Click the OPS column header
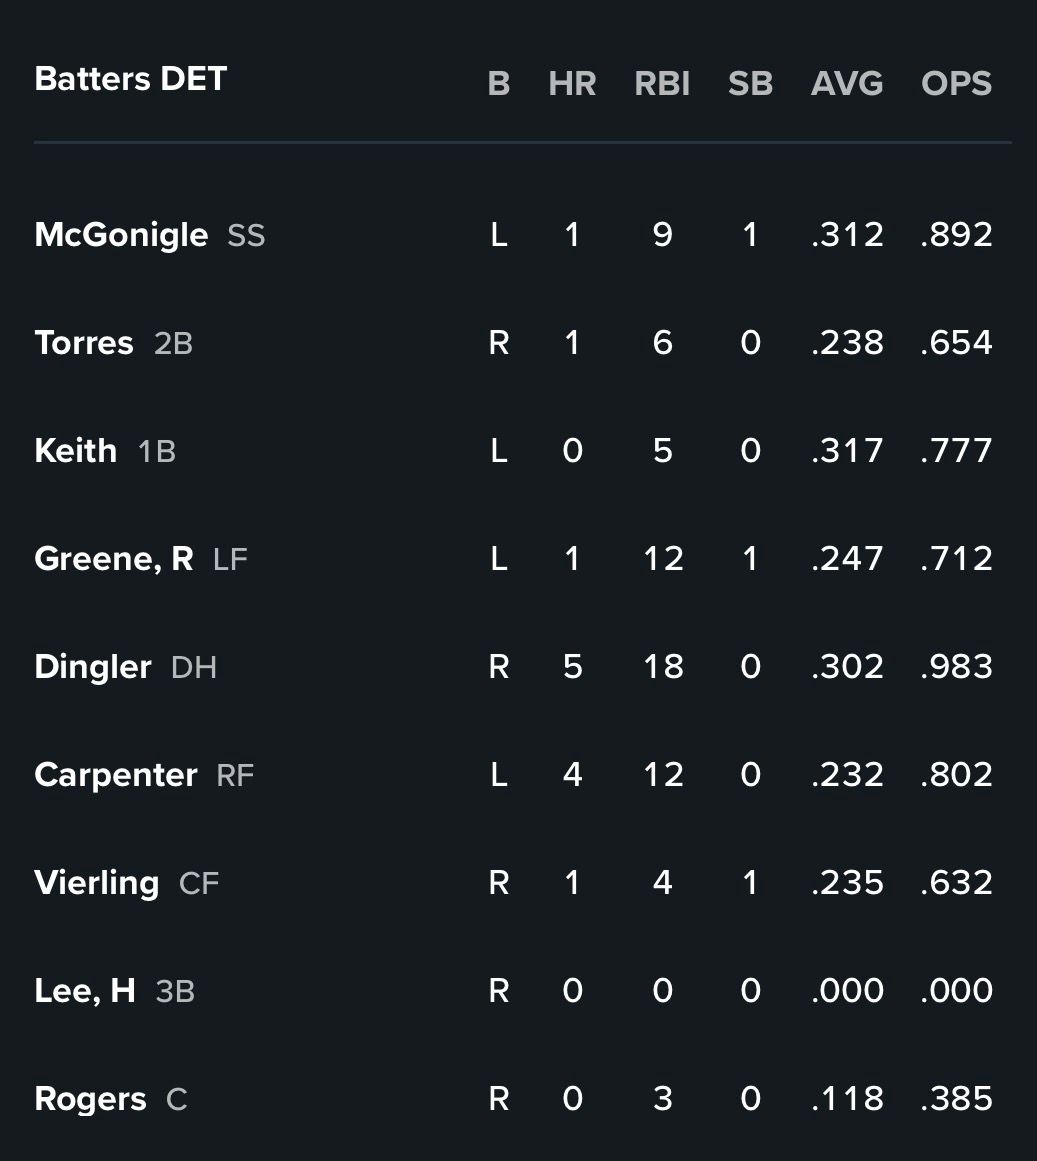 [956, 84]
